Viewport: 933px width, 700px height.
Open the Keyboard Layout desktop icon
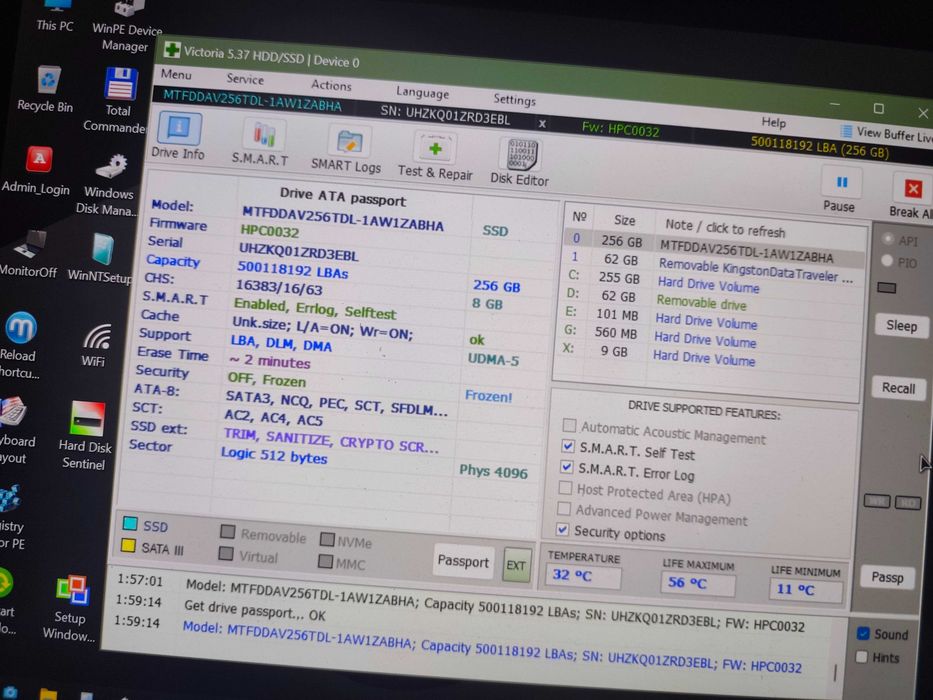[12, 412]
